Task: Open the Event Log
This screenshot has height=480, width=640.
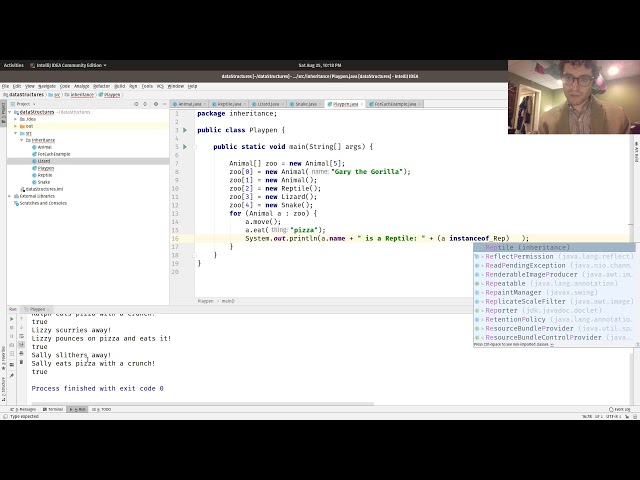Action: (620, 409)
